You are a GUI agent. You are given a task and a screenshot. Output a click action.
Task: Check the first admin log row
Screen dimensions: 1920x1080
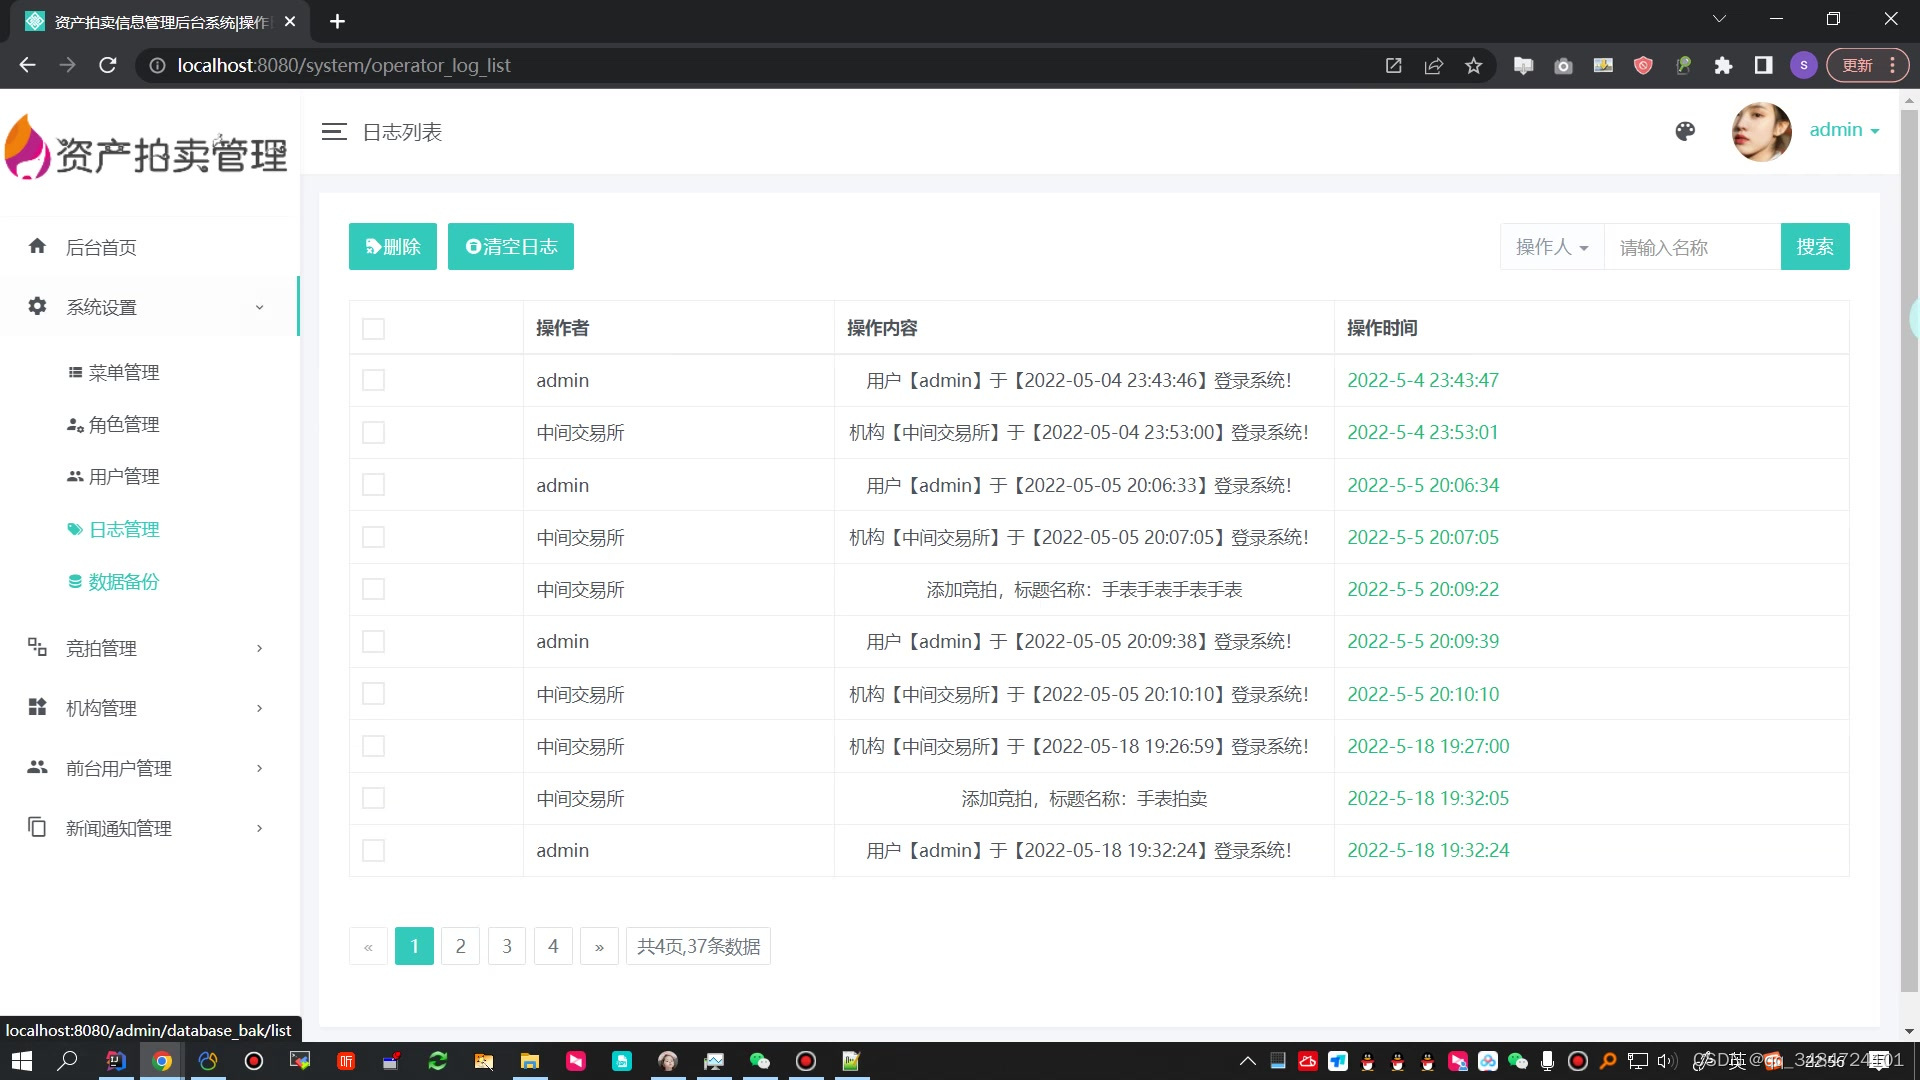(x=373, y=380)
